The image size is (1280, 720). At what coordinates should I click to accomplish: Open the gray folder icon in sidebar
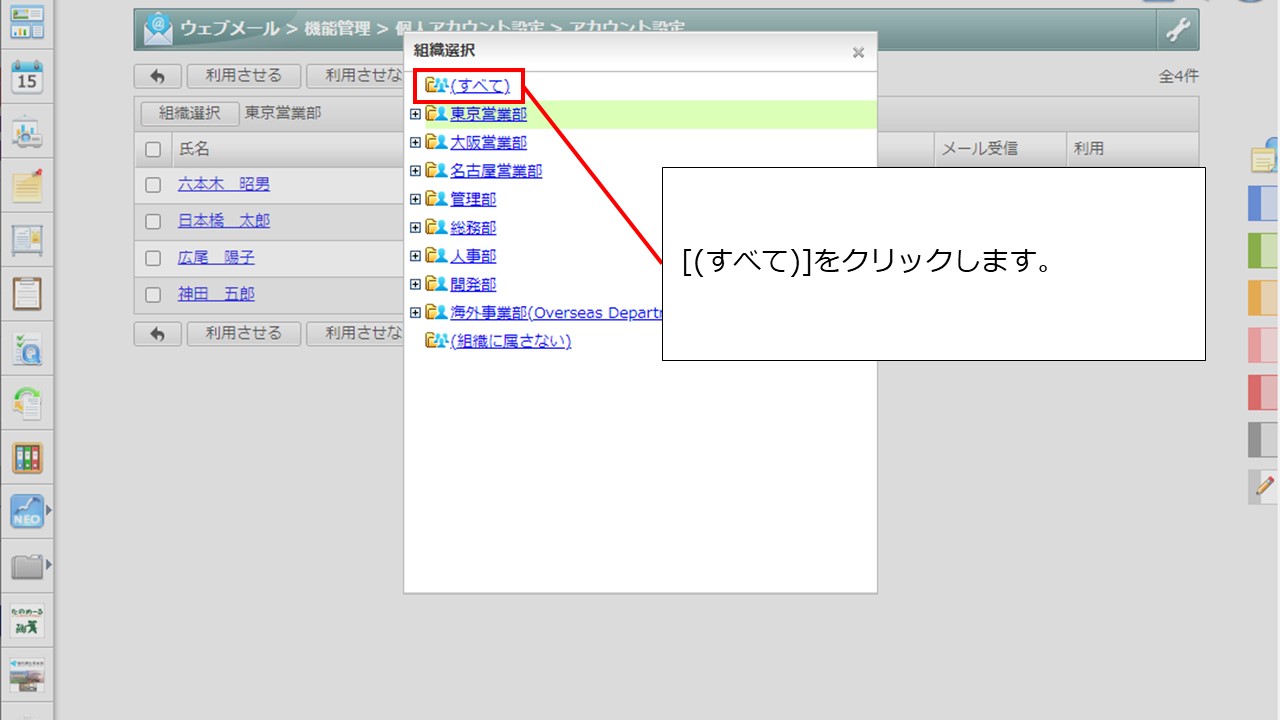coord(27,567)
